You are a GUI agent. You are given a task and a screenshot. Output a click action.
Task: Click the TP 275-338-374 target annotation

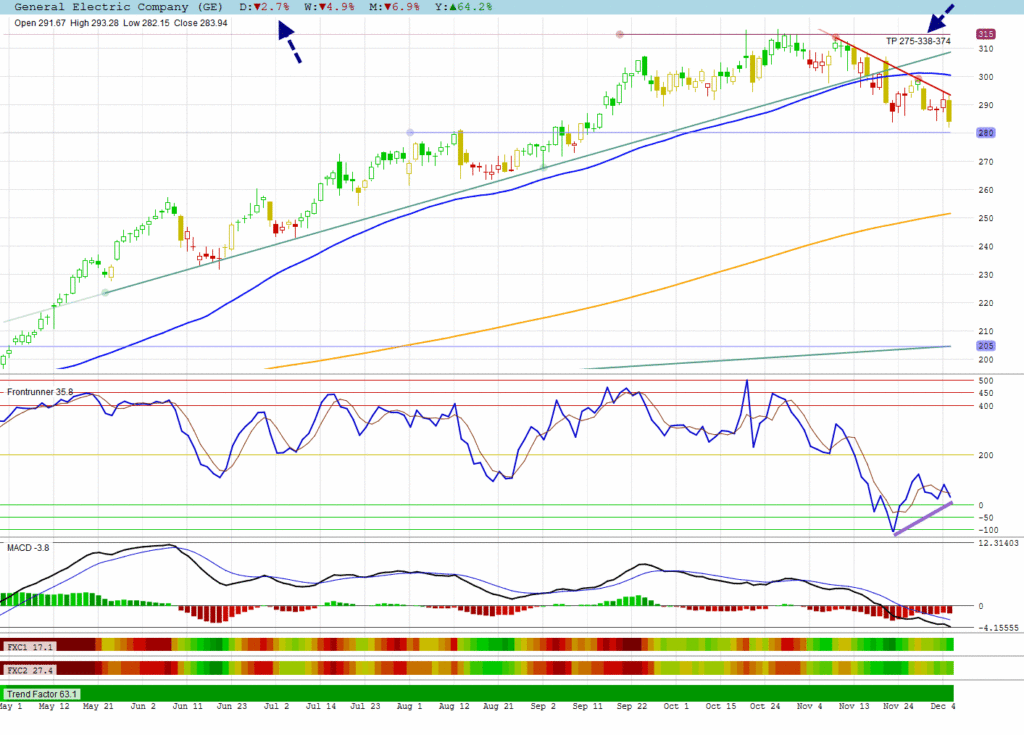(x=919, y=41)
